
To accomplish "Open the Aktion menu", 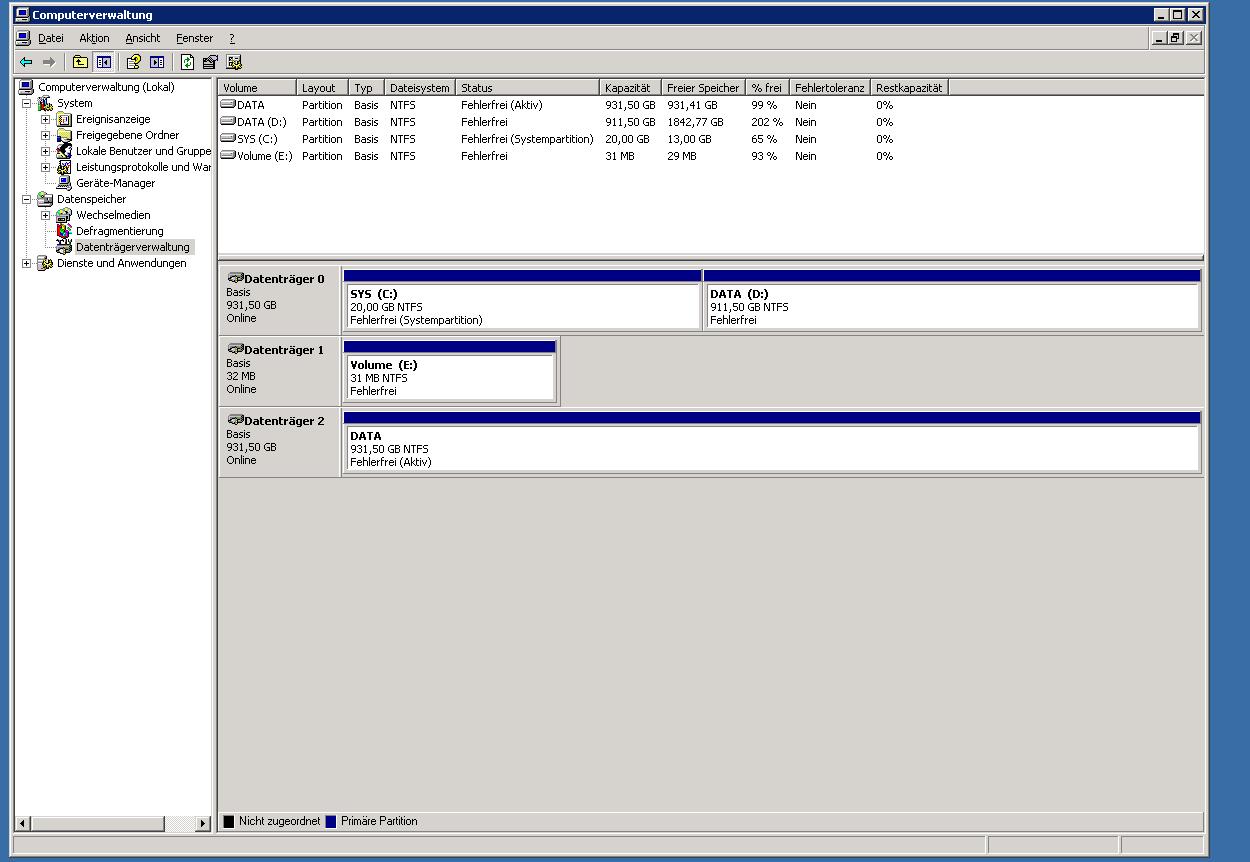I will pos(95,38).
